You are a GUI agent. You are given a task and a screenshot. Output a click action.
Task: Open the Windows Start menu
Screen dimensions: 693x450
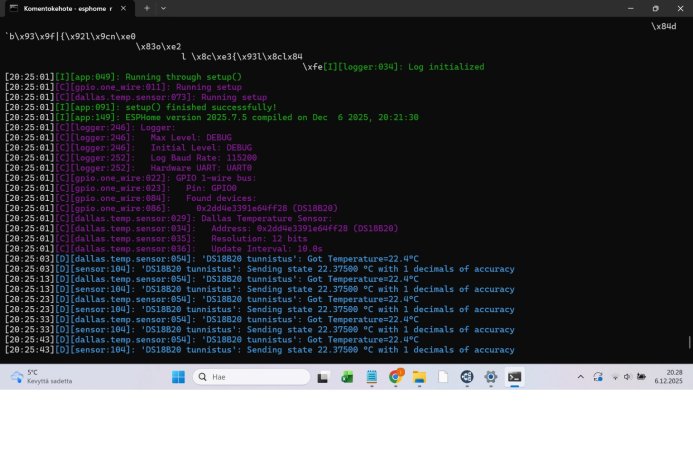178,377
